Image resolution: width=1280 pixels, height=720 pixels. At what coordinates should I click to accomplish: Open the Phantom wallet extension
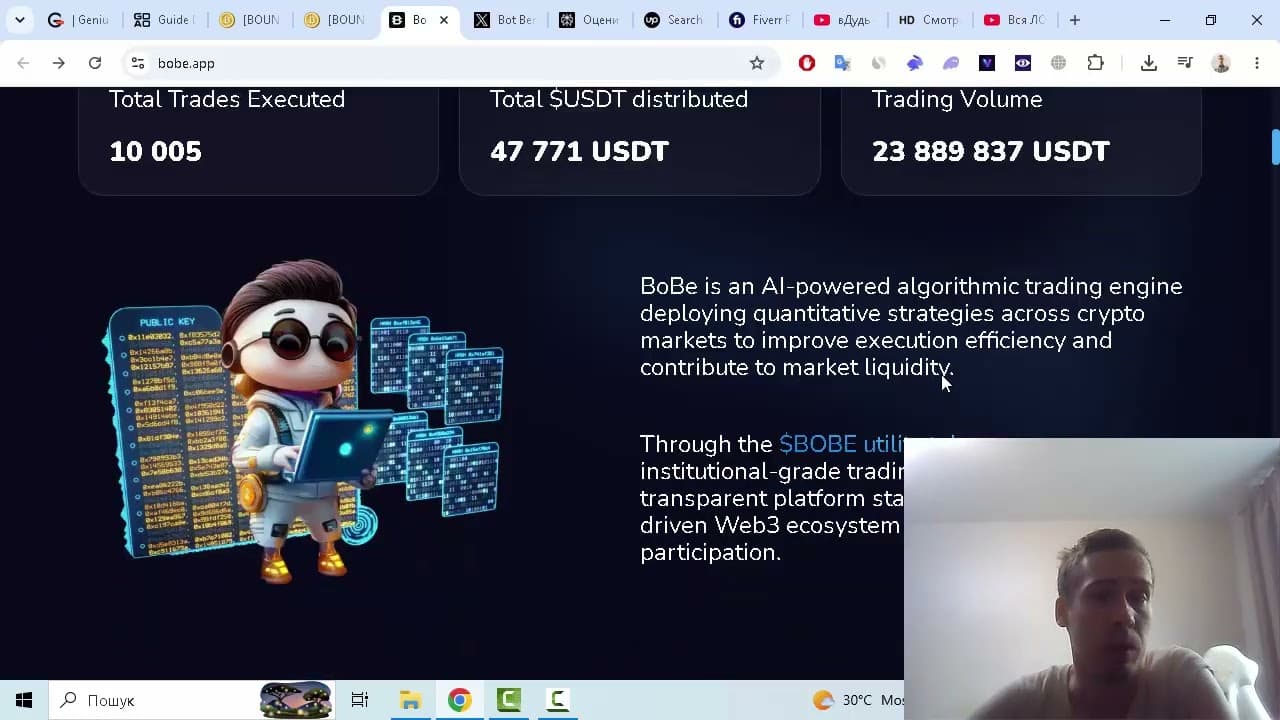click(951, 63)
